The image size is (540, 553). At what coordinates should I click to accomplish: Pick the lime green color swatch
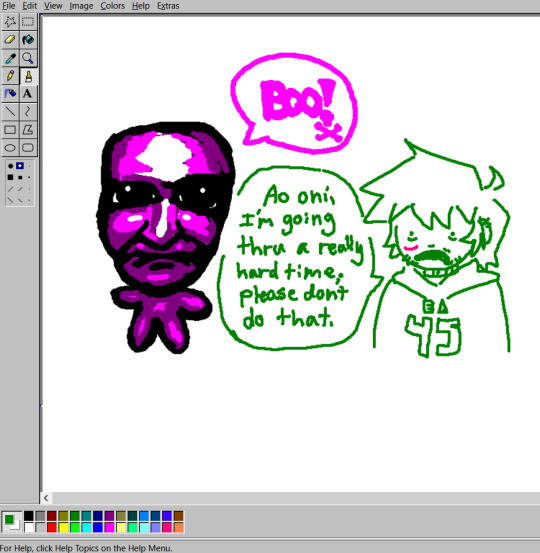point(75,528)
